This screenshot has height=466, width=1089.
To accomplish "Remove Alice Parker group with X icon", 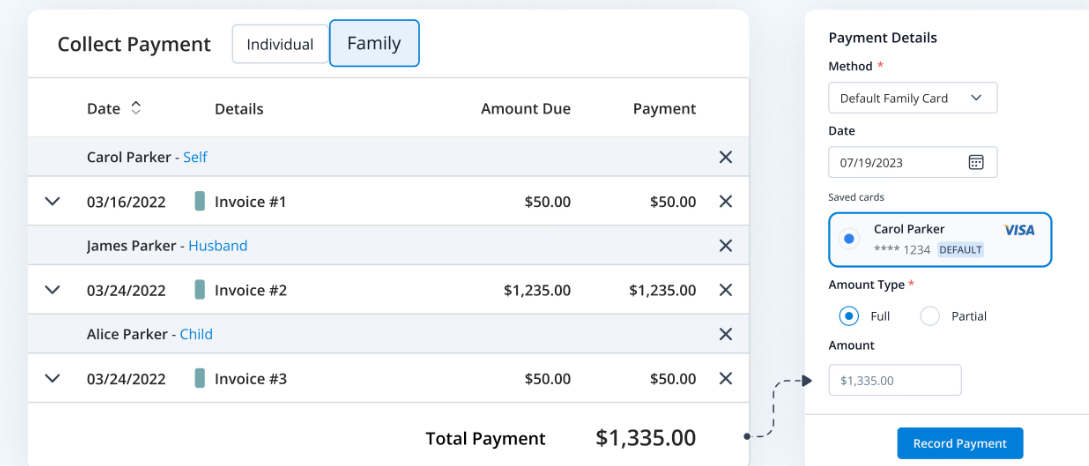I will pos(726,334).
